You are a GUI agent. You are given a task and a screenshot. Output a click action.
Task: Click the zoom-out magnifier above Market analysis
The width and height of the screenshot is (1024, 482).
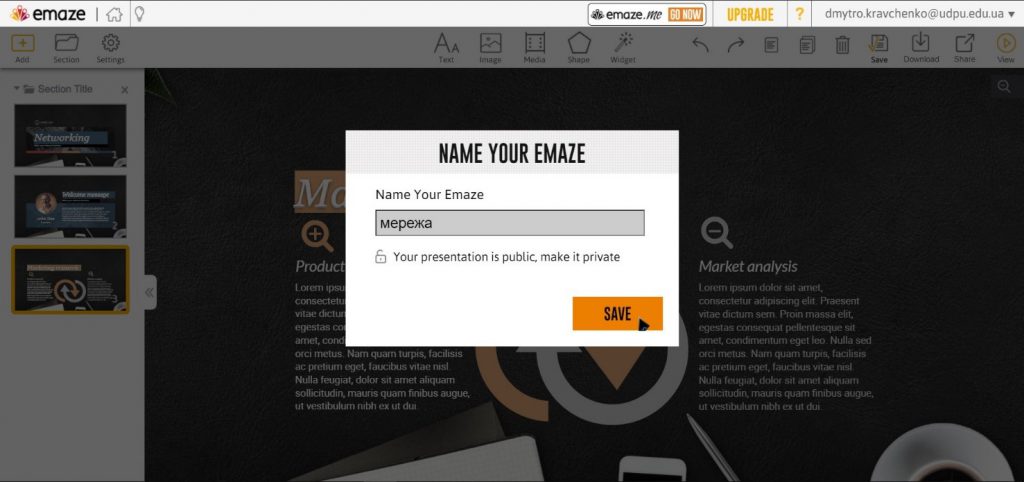tap(716, 233)
